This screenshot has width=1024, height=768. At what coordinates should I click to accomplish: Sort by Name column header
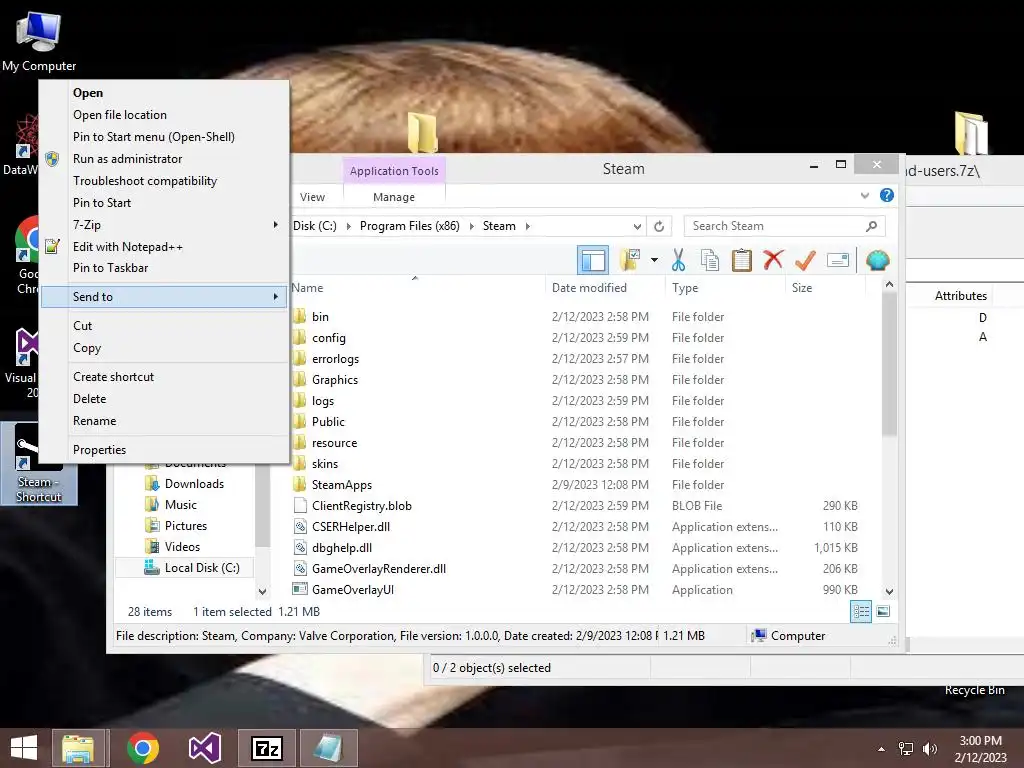click(x=417, y=288)
